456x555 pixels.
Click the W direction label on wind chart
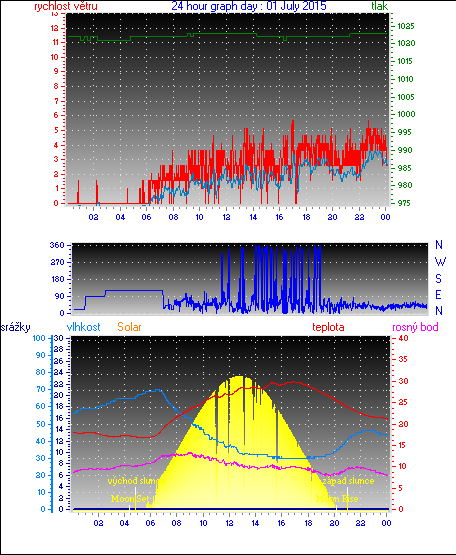pyautogui.click(x=440, y=262)
